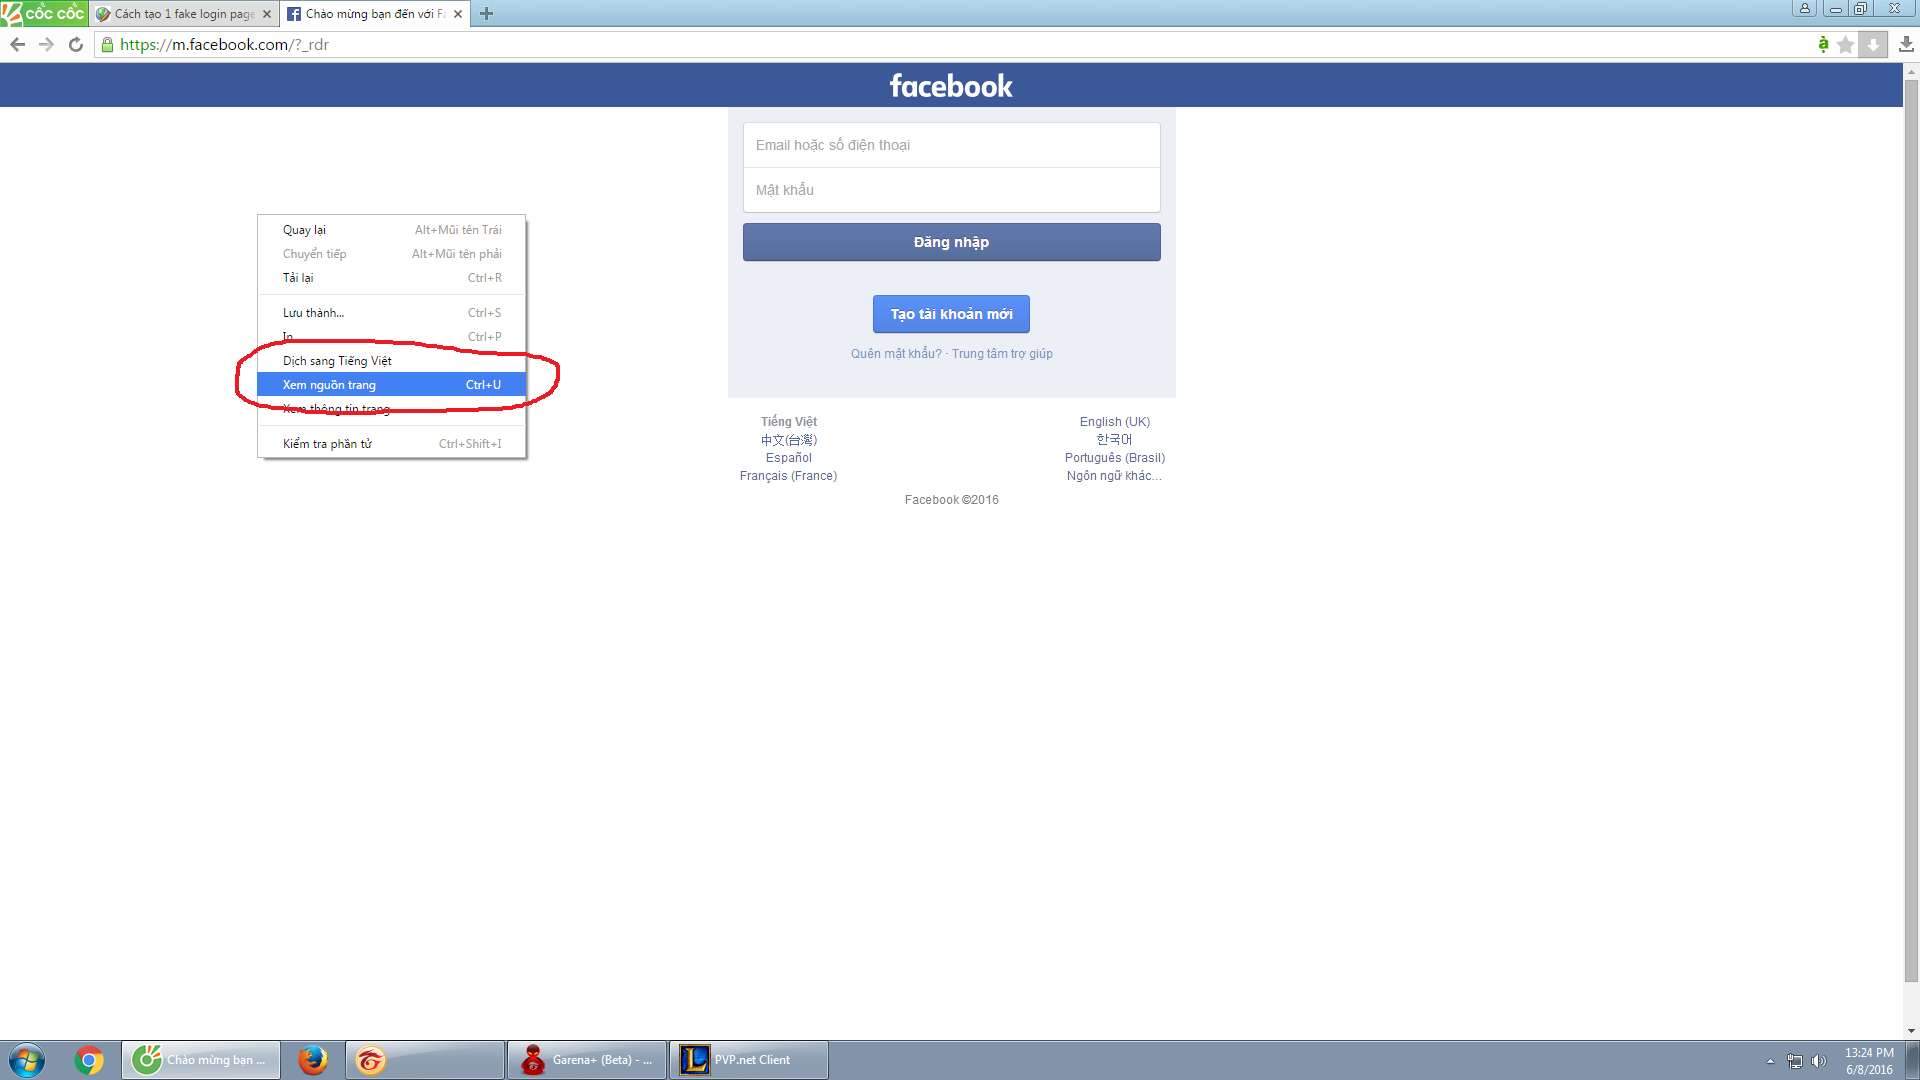Switch to Garena+ (Beta) taskbar window

point(587,1060)
